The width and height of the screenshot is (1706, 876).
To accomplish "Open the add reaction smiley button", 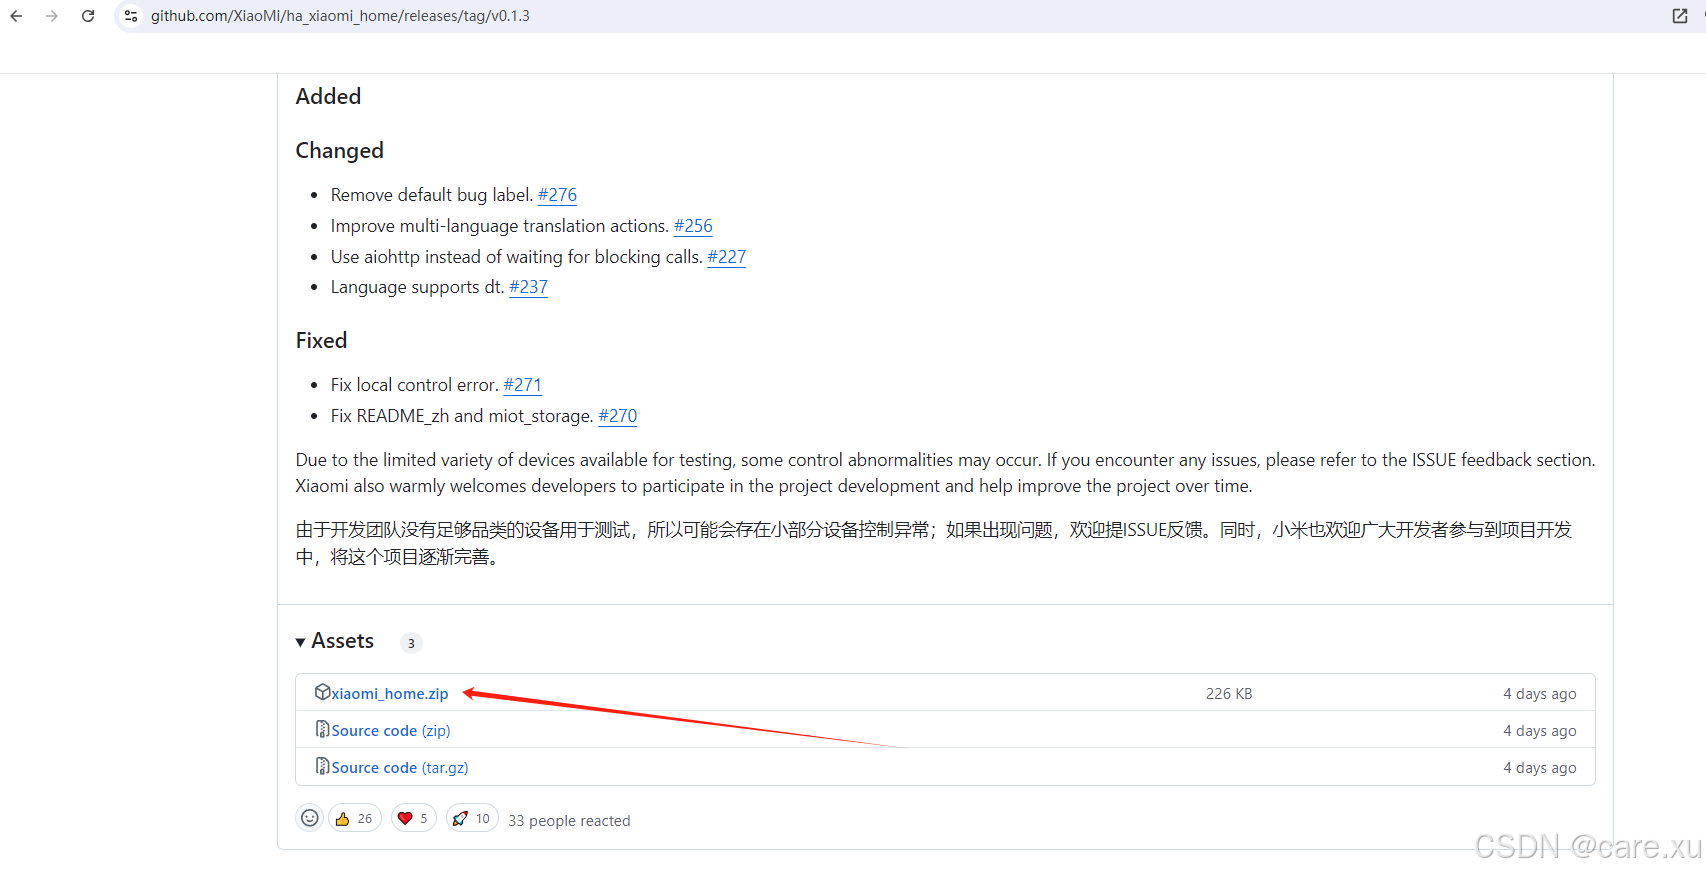I will coord(310,818).
